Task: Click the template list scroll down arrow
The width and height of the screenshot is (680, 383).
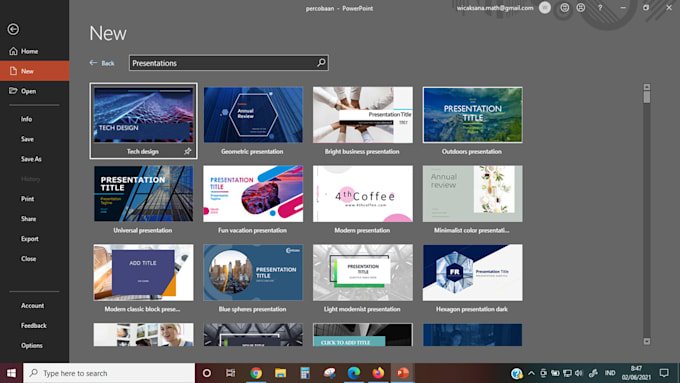Action: pyautogui.click(x=647, y=341)
